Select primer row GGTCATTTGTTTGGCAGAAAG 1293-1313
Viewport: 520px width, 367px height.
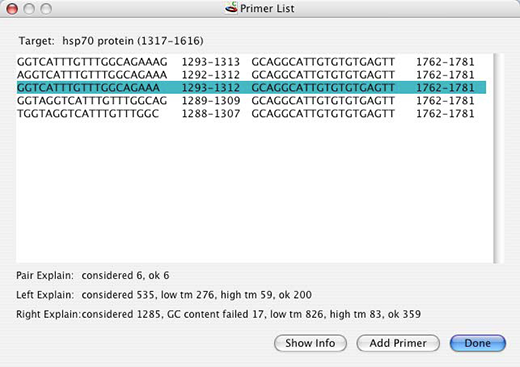251,62
